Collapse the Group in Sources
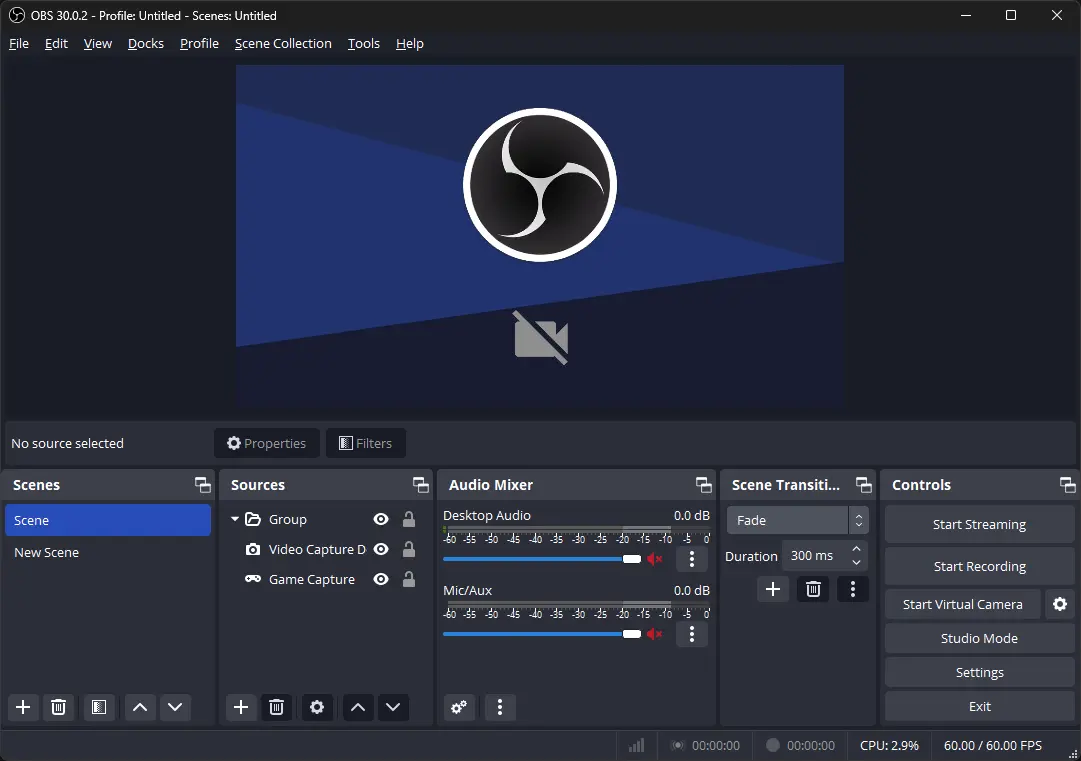The image size is (1081, 761). tap(235, 519)
